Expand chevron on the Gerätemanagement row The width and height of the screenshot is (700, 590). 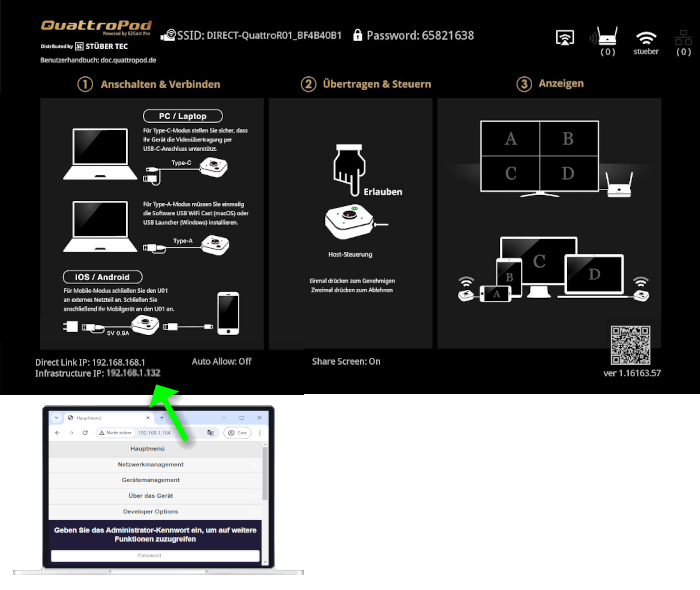pos(255,480)
